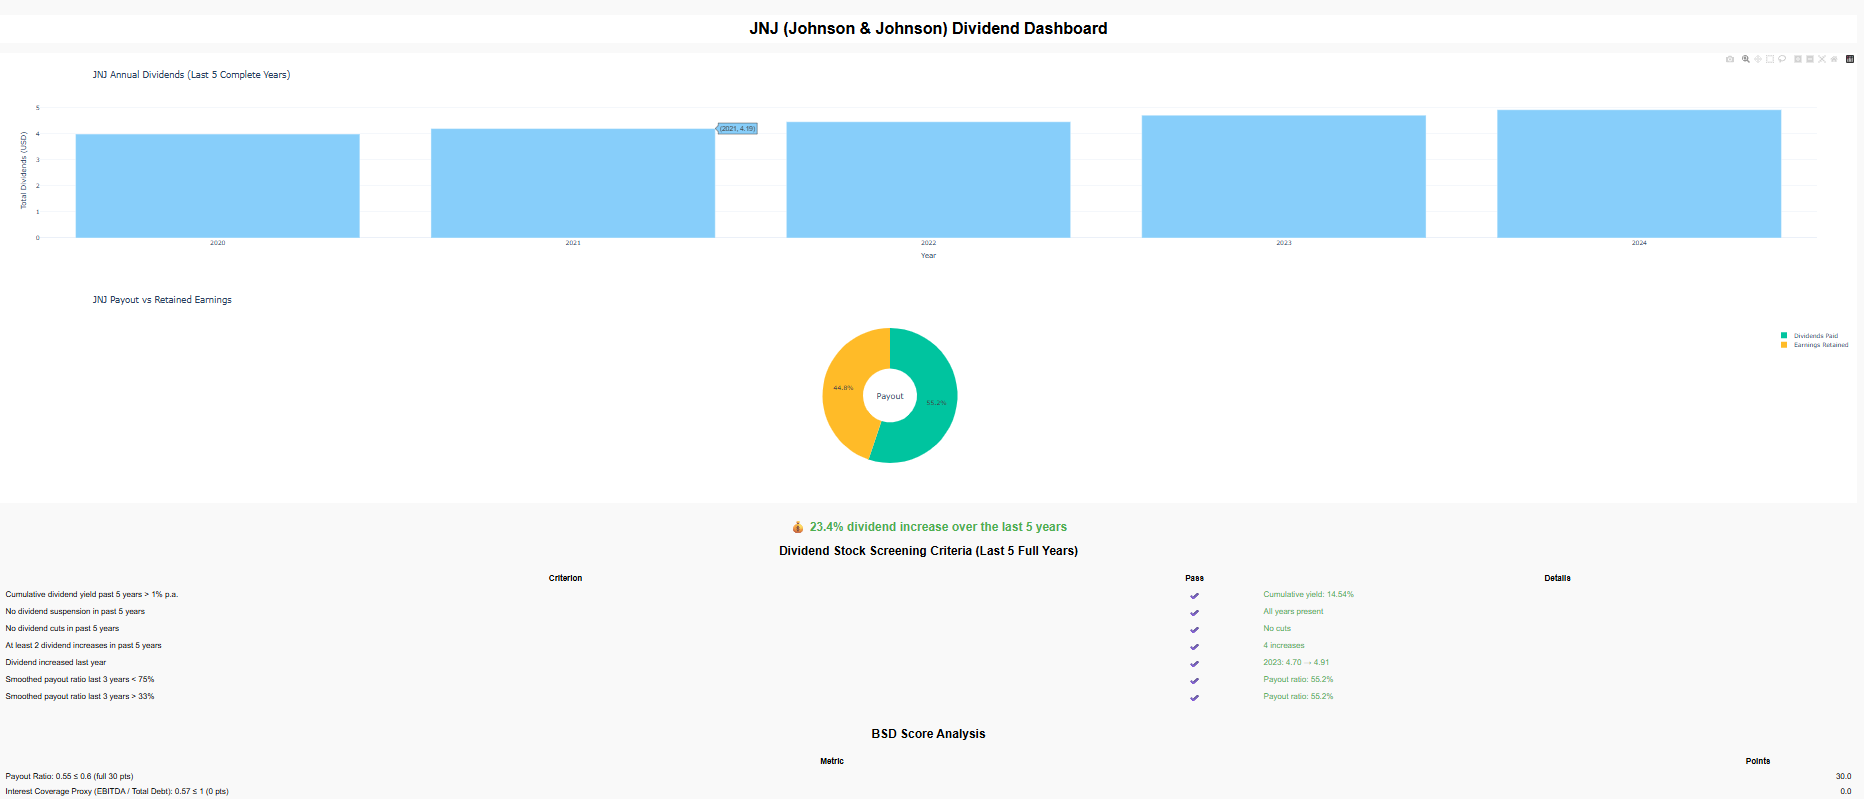1864x799 pixels.
Task: Click the 2022 dividend bar
Action: click(928, 180)
